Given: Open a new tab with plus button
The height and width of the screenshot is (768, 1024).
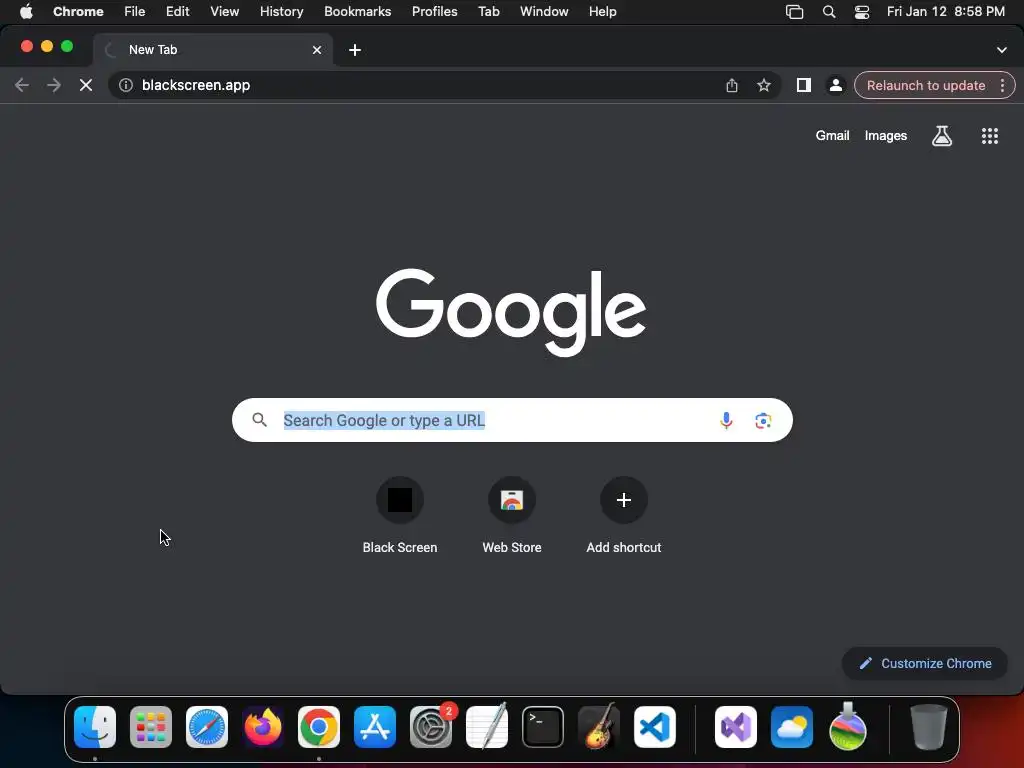Looking at the screenshot, I should pos(355,50).
